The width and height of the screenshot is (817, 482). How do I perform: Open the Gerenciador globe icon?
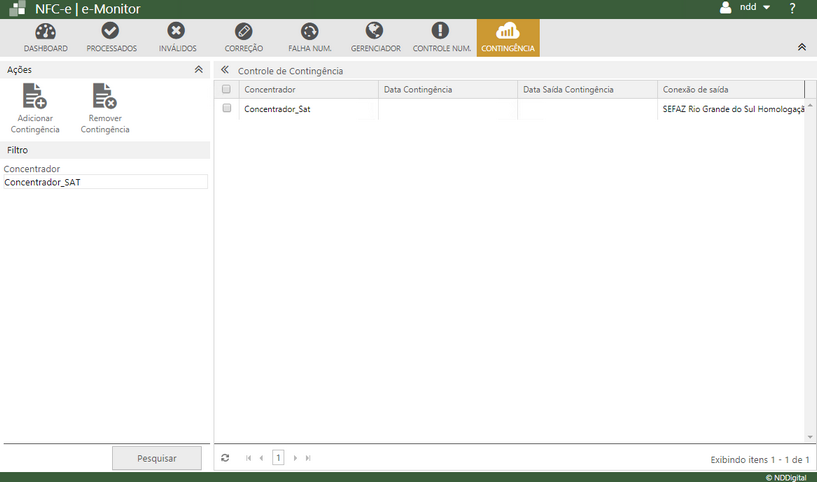pos(375,32)
